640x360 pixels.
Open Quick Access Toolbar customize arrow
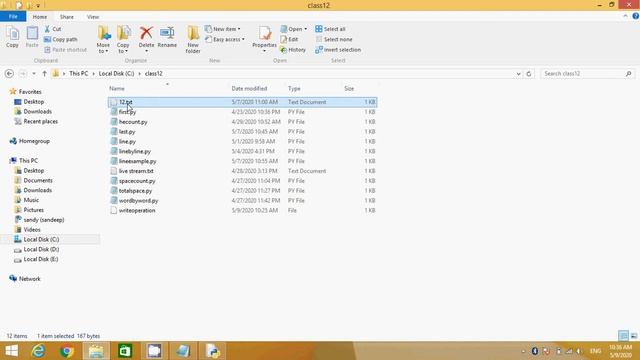[38, 5]
